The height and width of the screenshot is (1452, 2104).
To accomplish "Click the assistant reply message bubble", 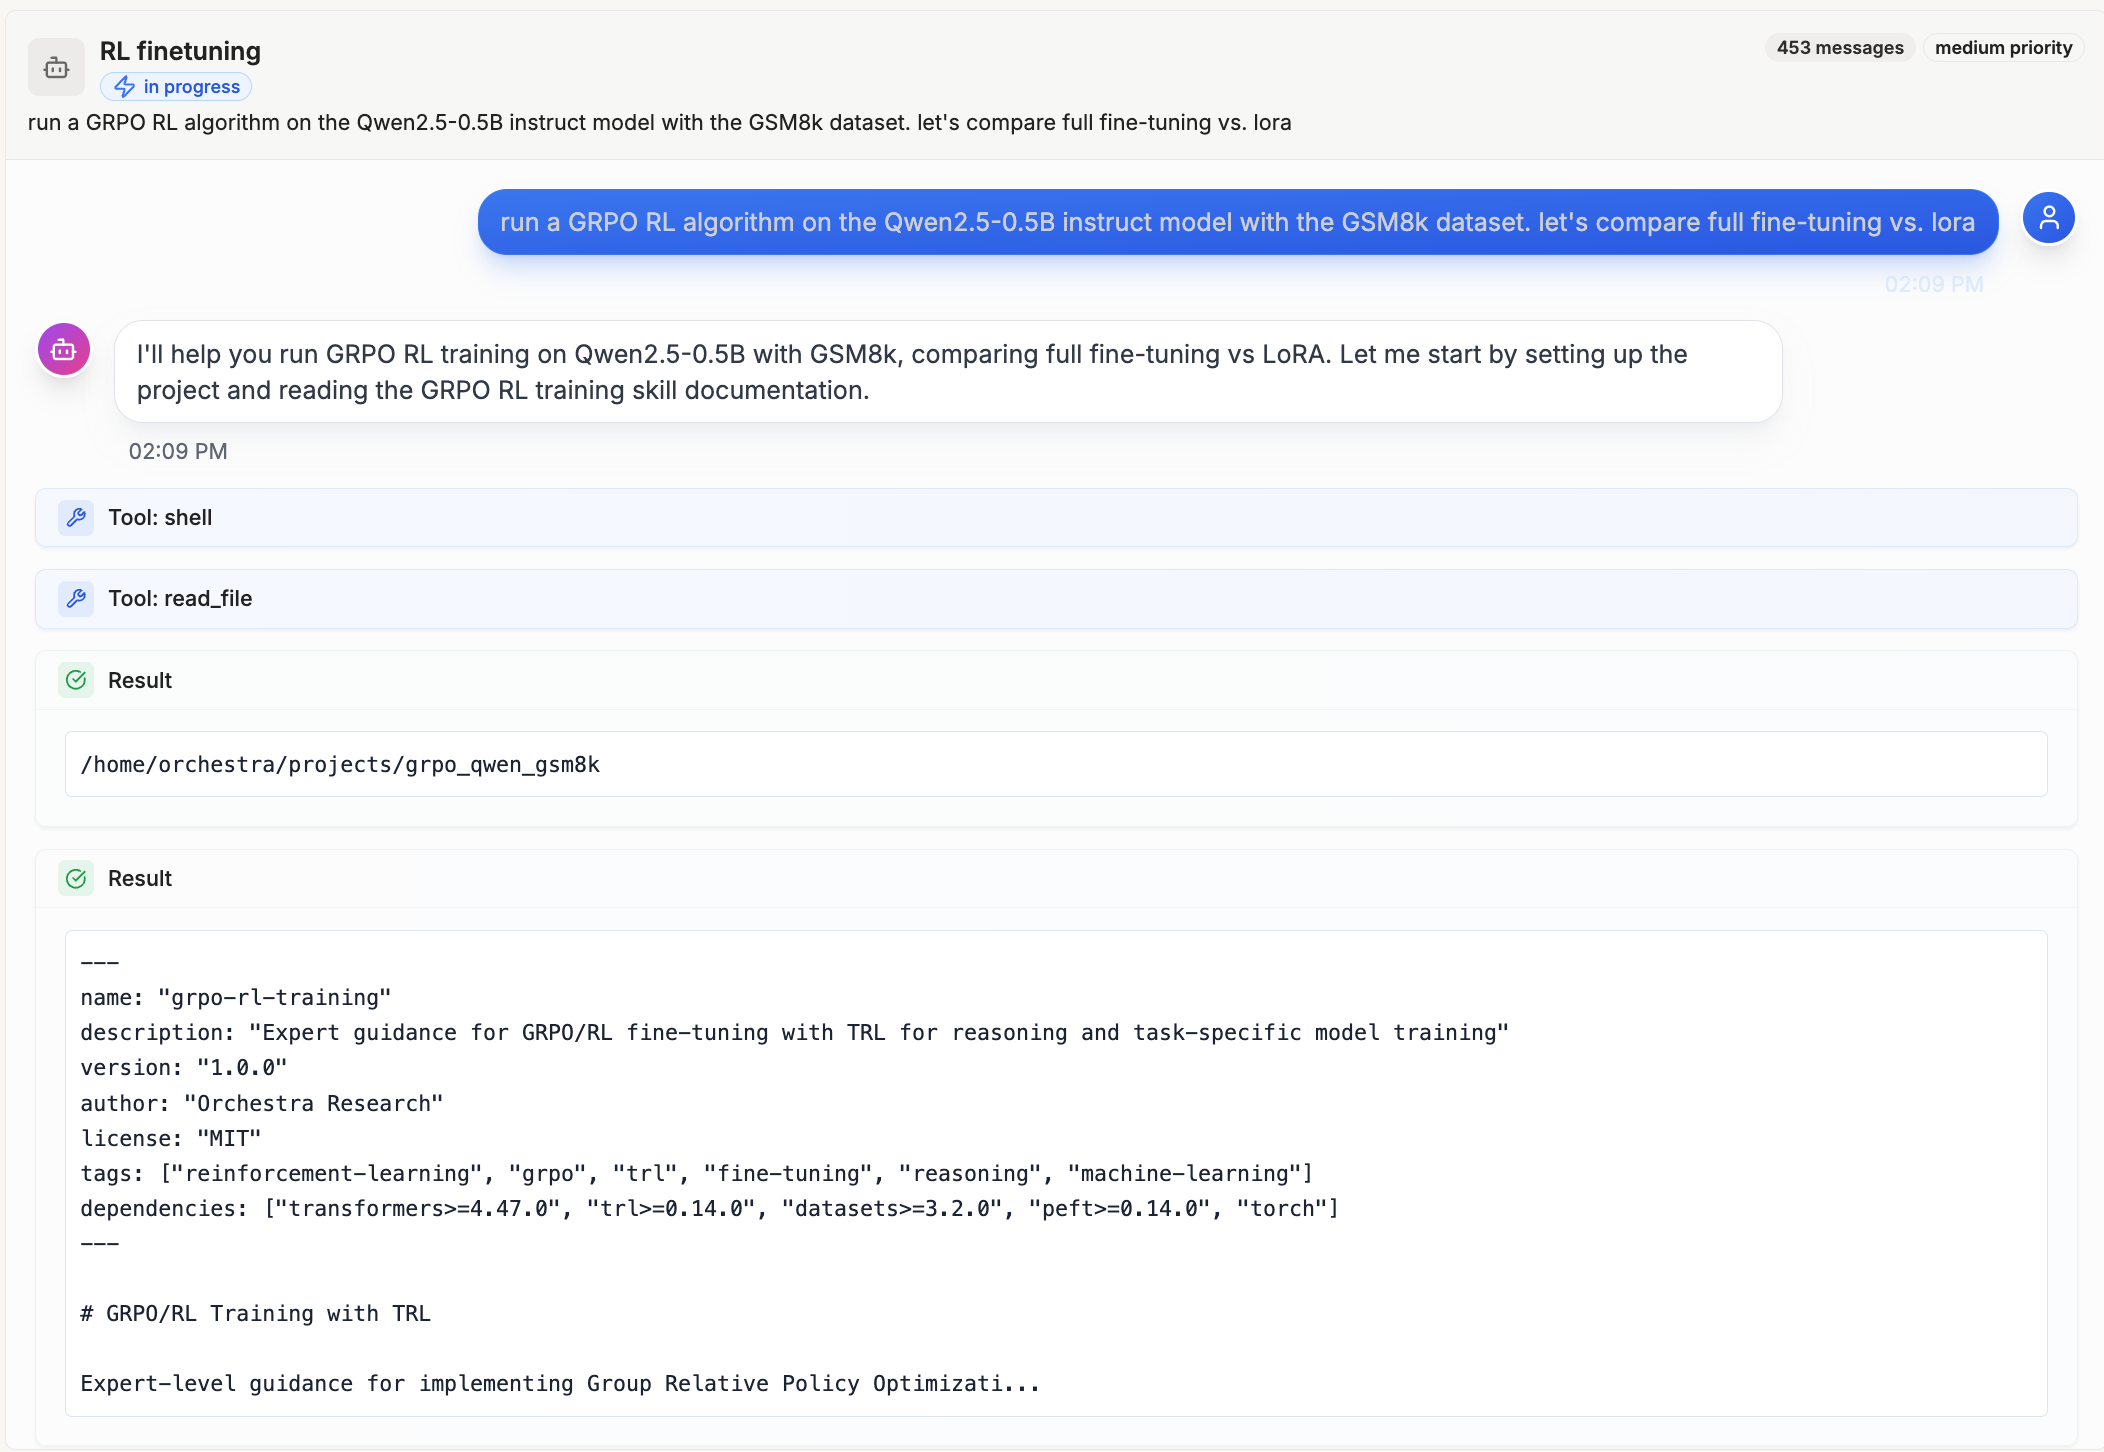I will (947, 372).
